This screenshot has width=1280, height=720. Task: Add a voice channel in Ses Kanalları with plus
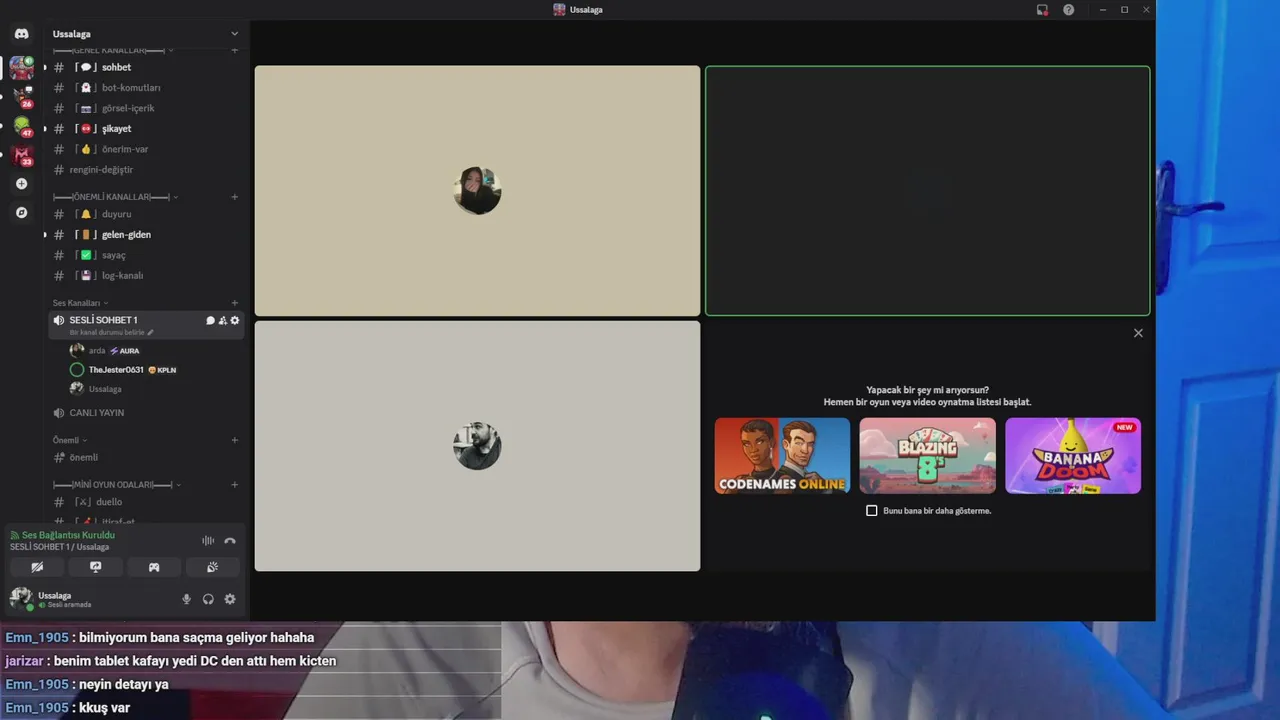click(235, 303)
